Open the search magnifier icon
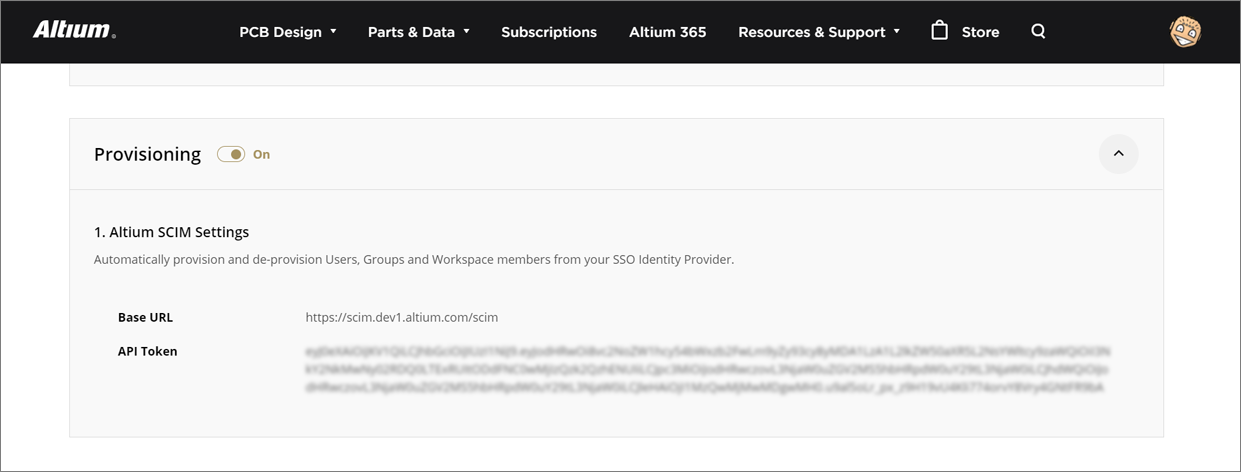This screenshot has height=472, width=1241. coord(1038,31)
